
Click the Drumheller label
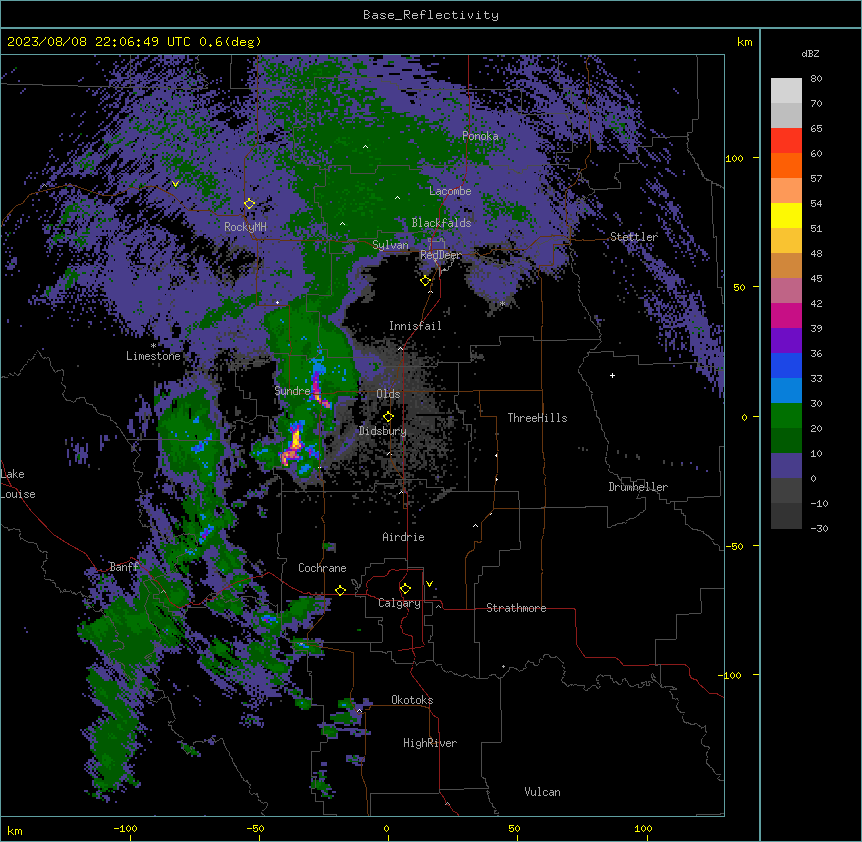(x=638, y=487)
